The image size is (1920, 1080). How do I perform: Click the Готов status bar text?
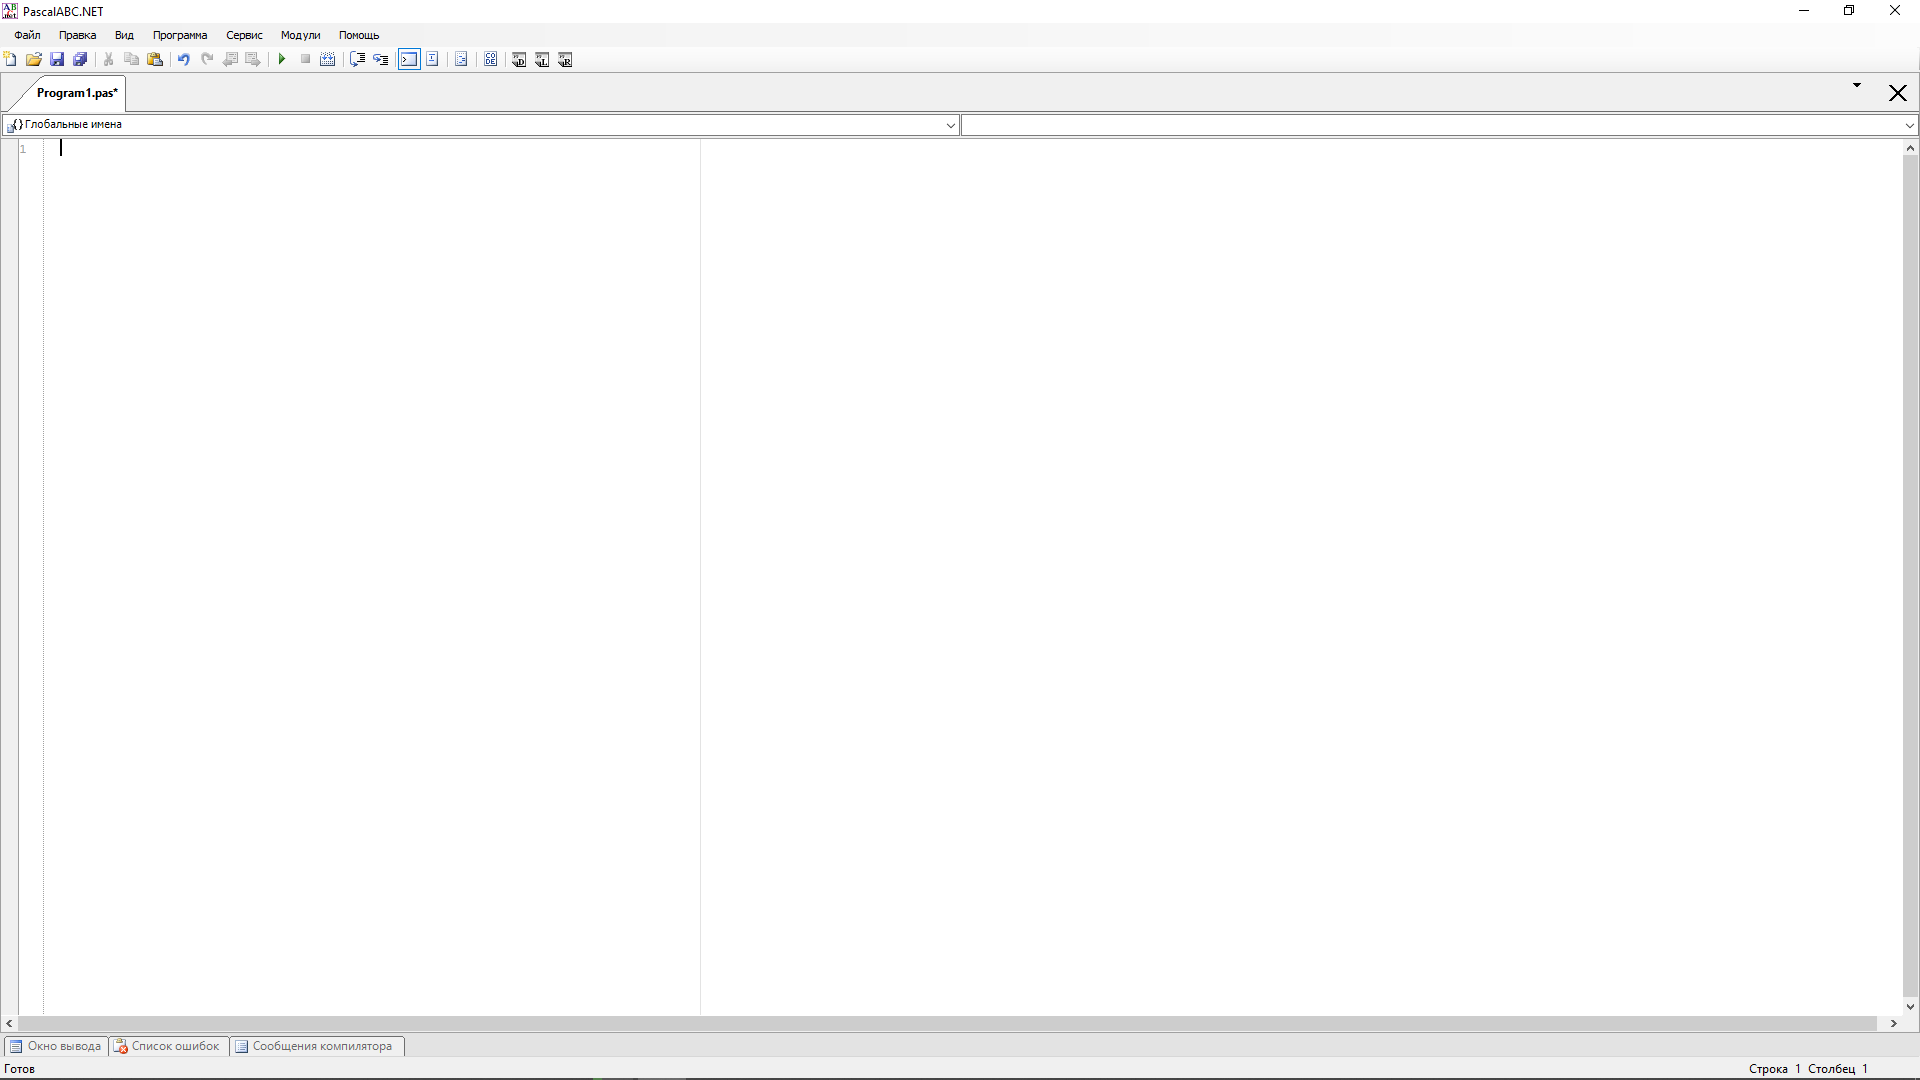20,1069
